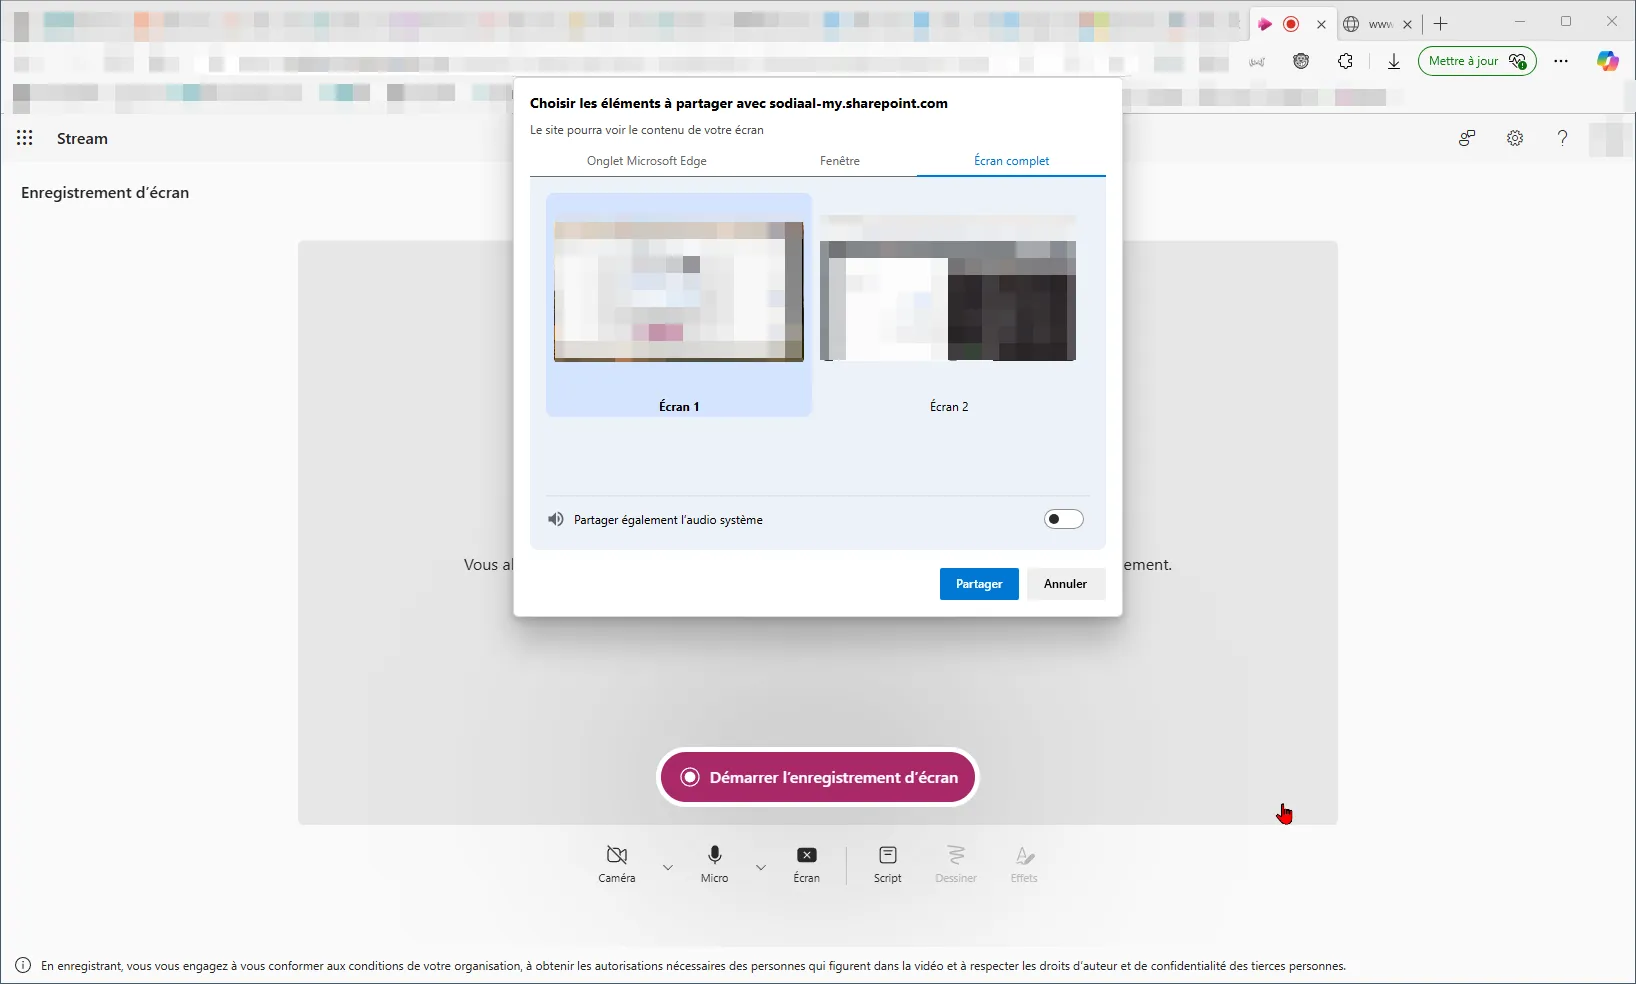Click Démarrer l'enregistrement d'écran

(x=817, y=777)
